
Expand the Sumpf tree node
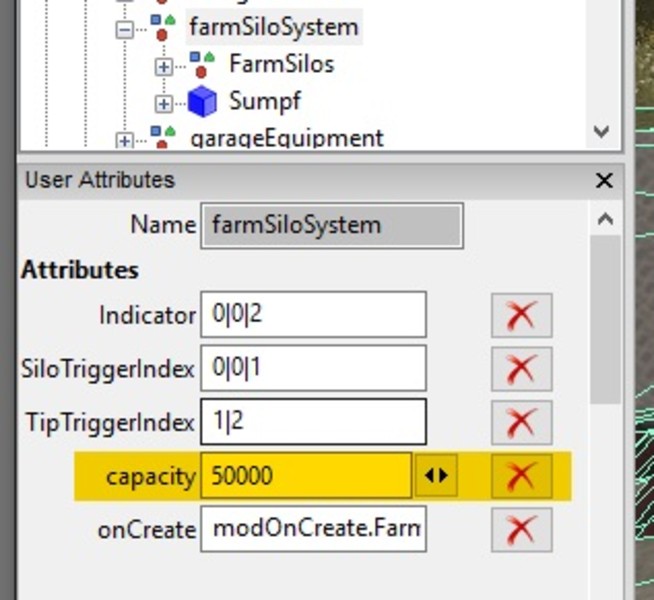coord(164,103)
